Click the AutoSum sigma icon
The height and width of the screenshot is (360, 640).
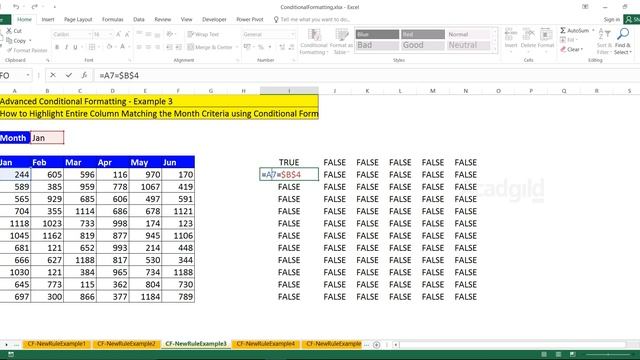(x=563, y=31)
